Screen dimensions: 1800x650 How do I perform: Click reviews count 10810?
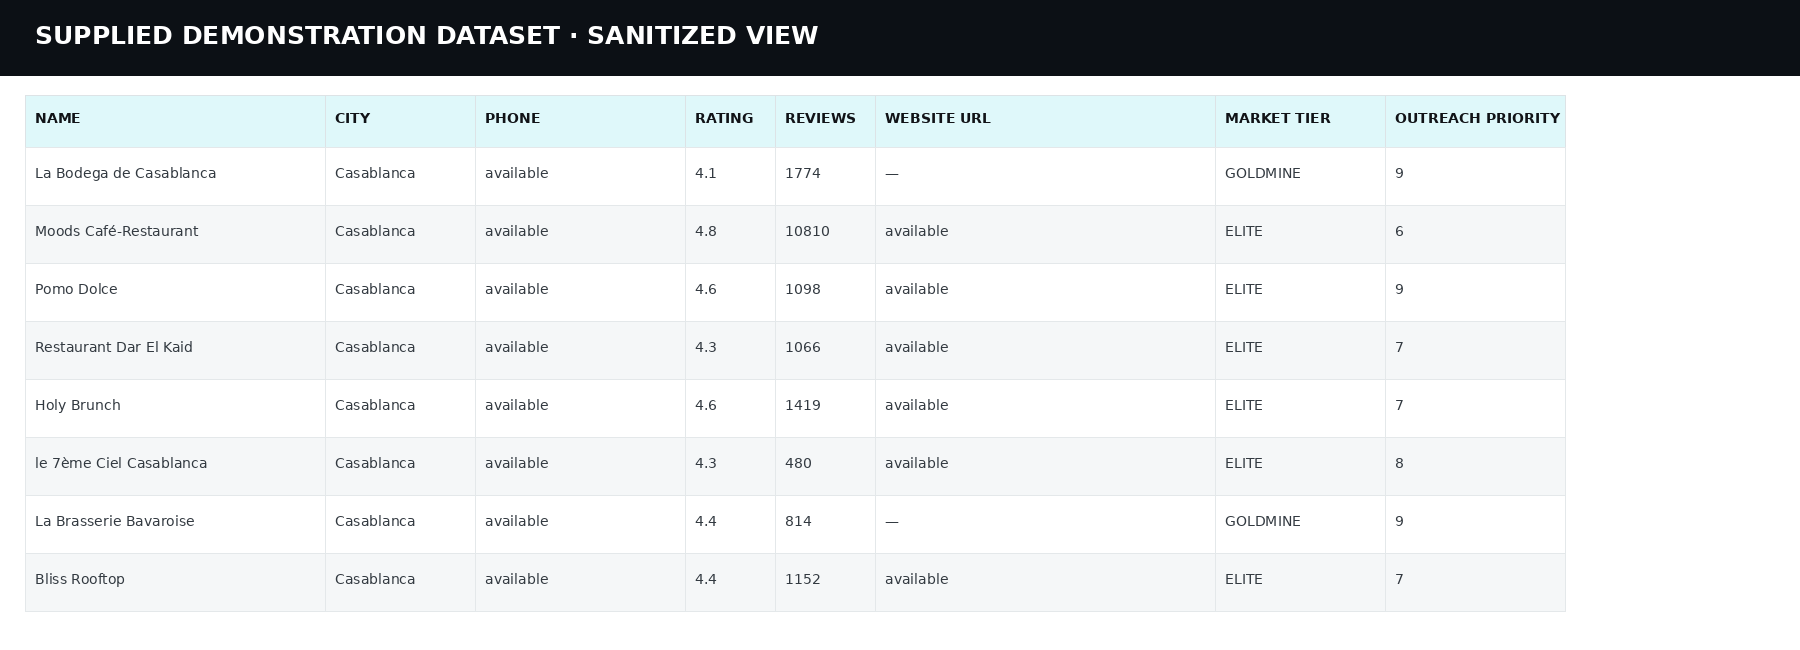point(807,231)
